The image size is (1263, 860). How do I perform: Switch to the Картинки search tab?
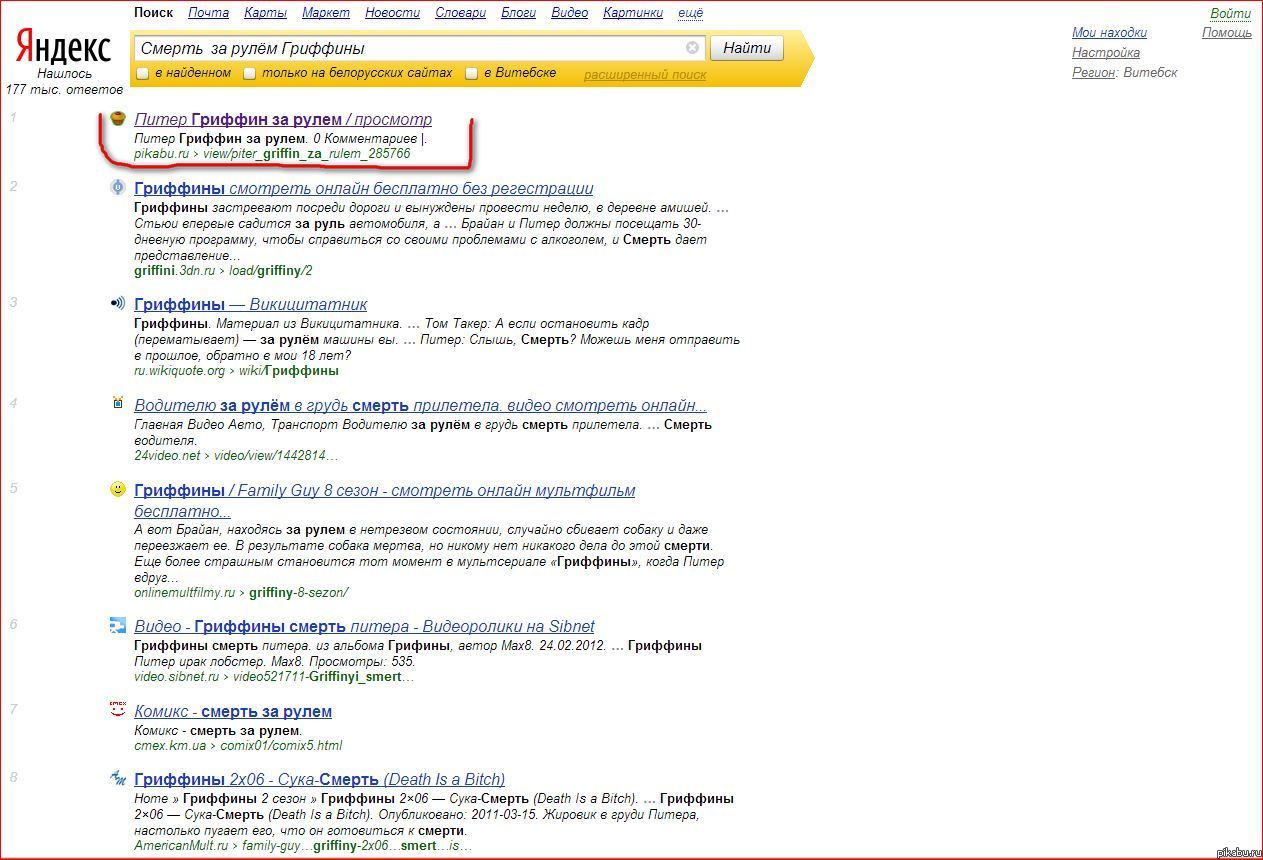click(x=633, y=13)
